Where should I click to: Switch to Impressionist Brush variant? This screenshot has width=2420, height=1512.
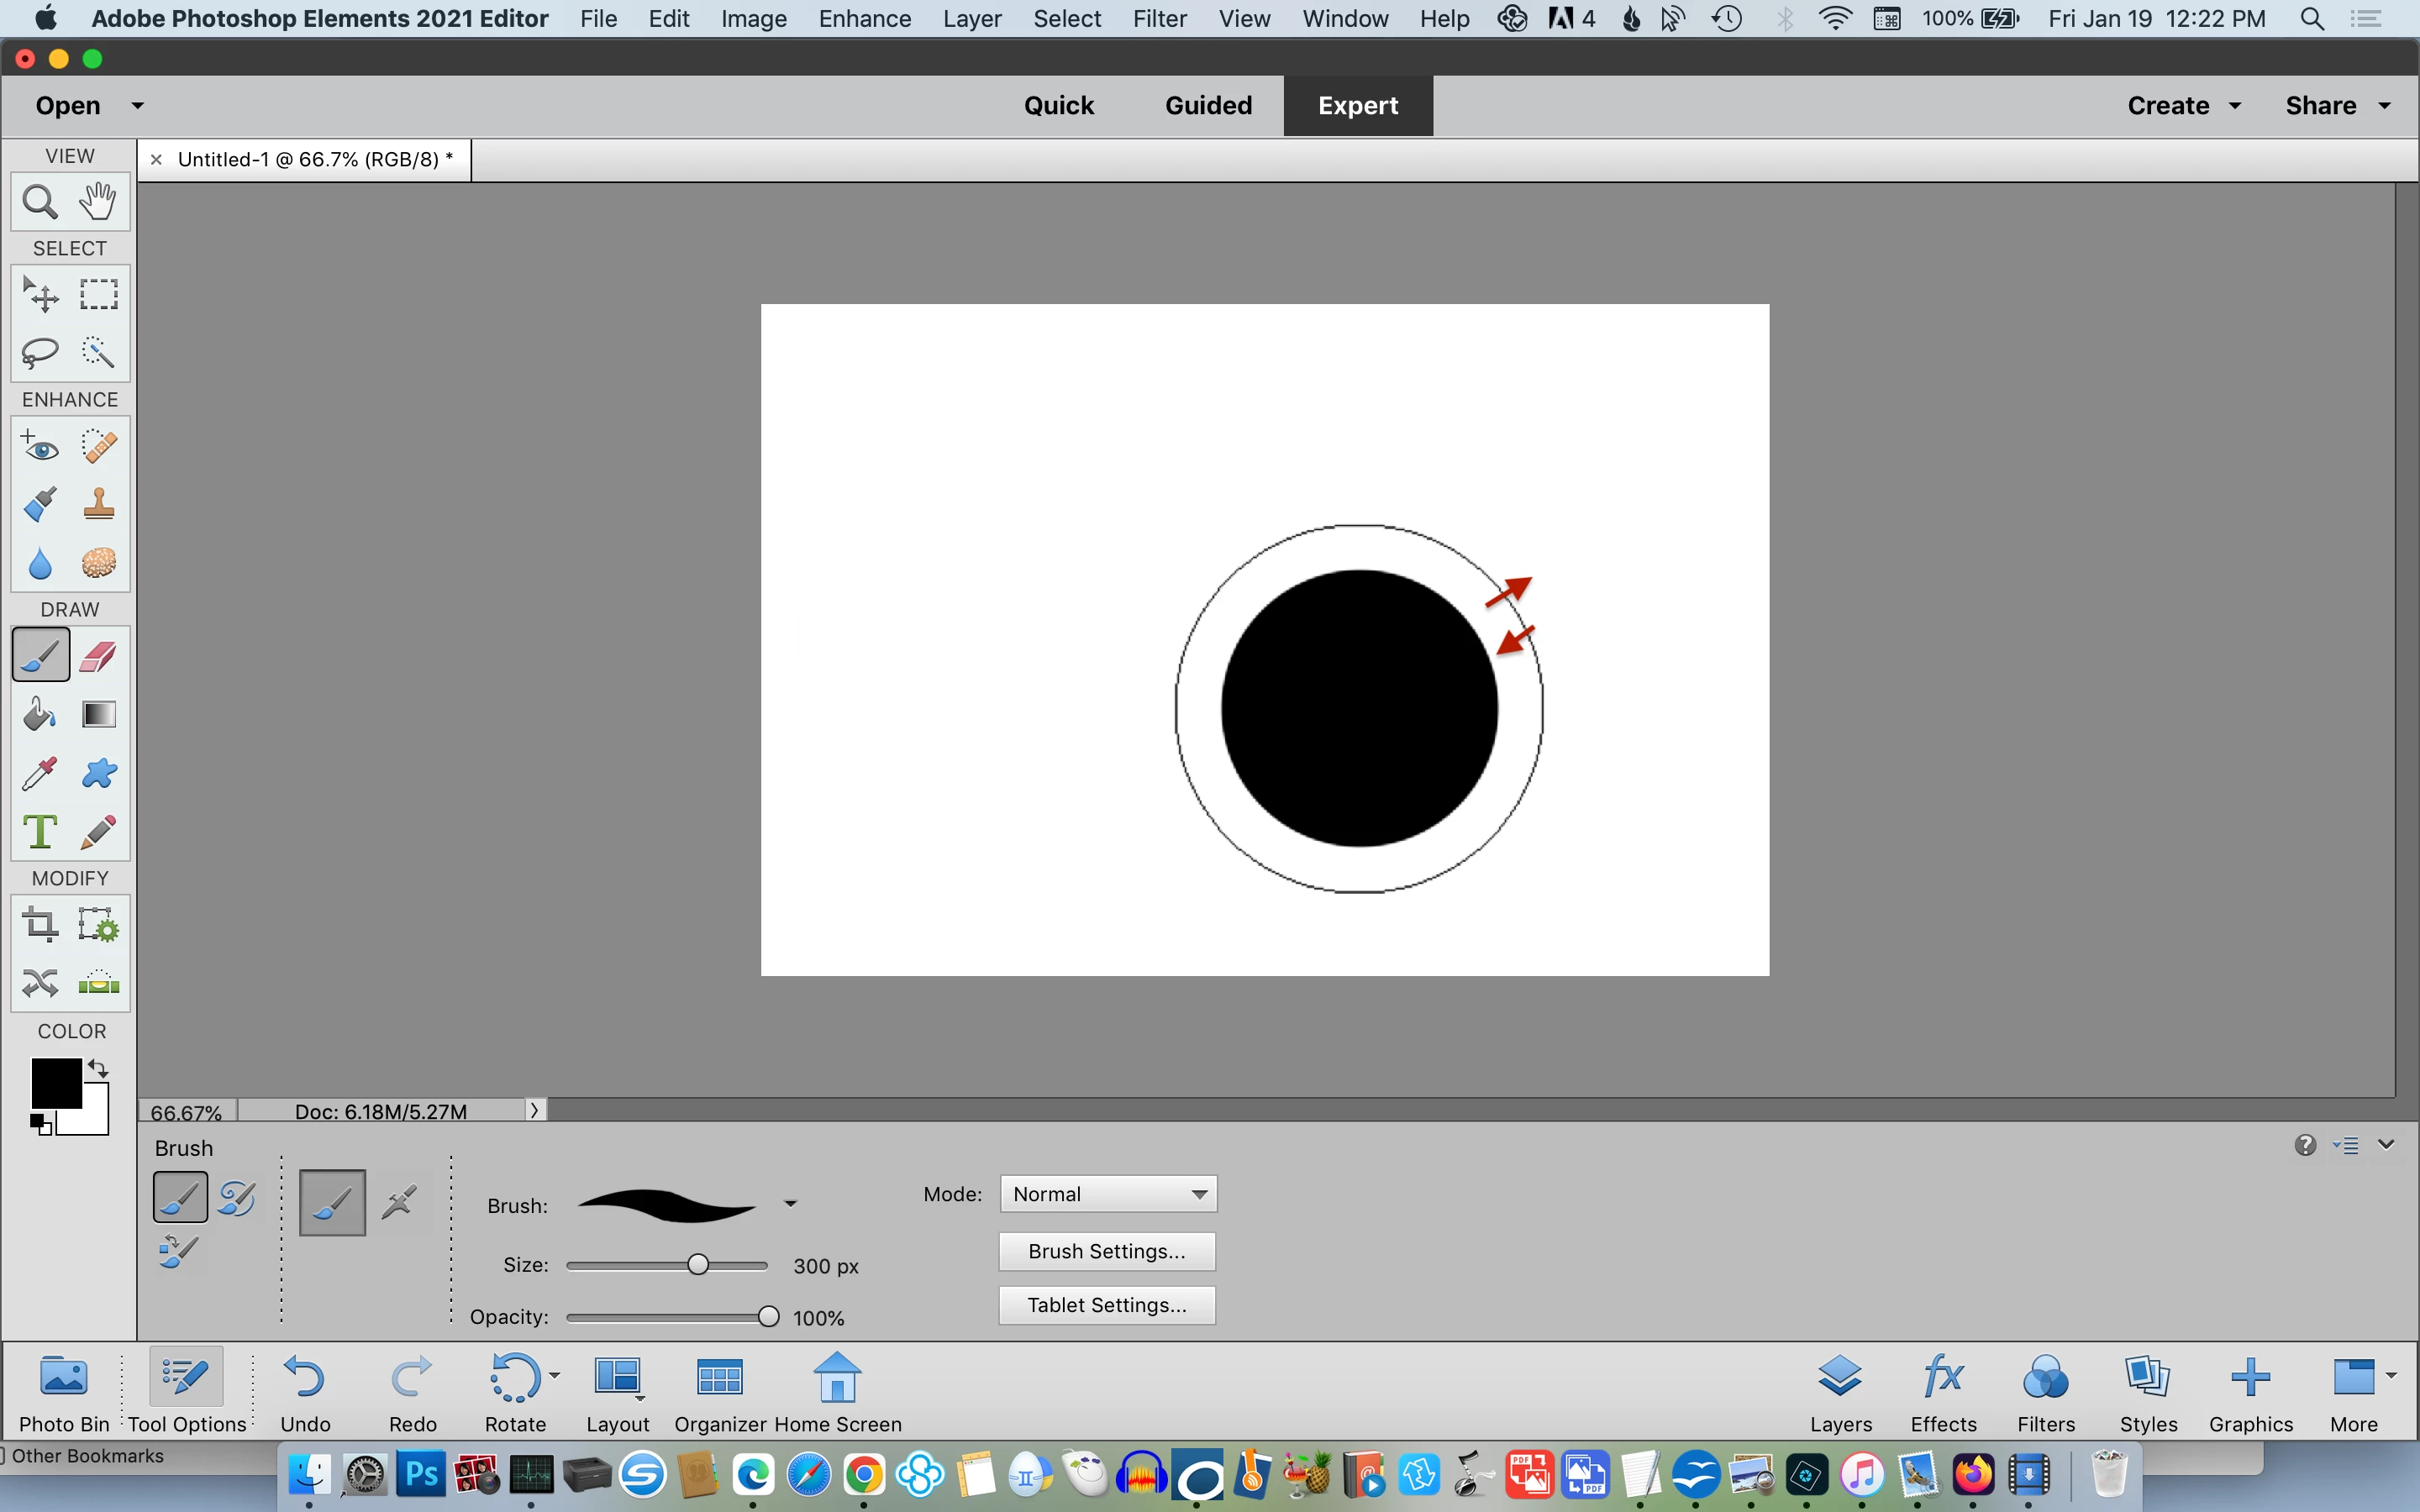(237, 1198)
